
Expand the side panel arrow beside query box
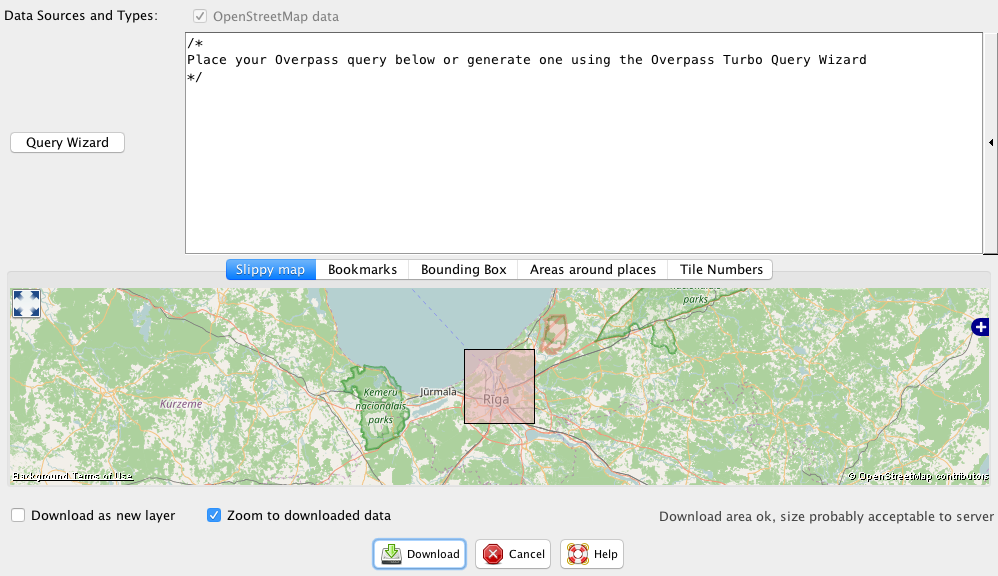[x=990, y=143]
